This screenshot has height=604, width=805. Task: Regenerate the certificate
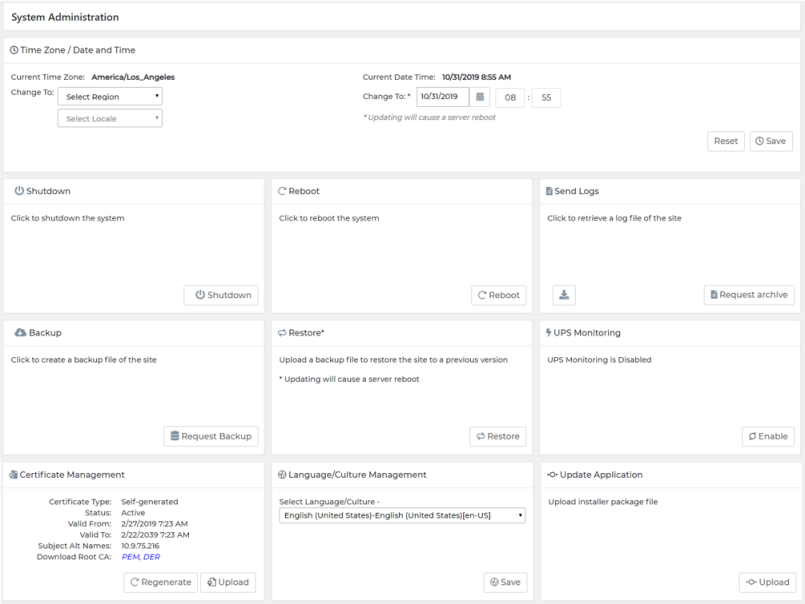(x=159, y=582)
